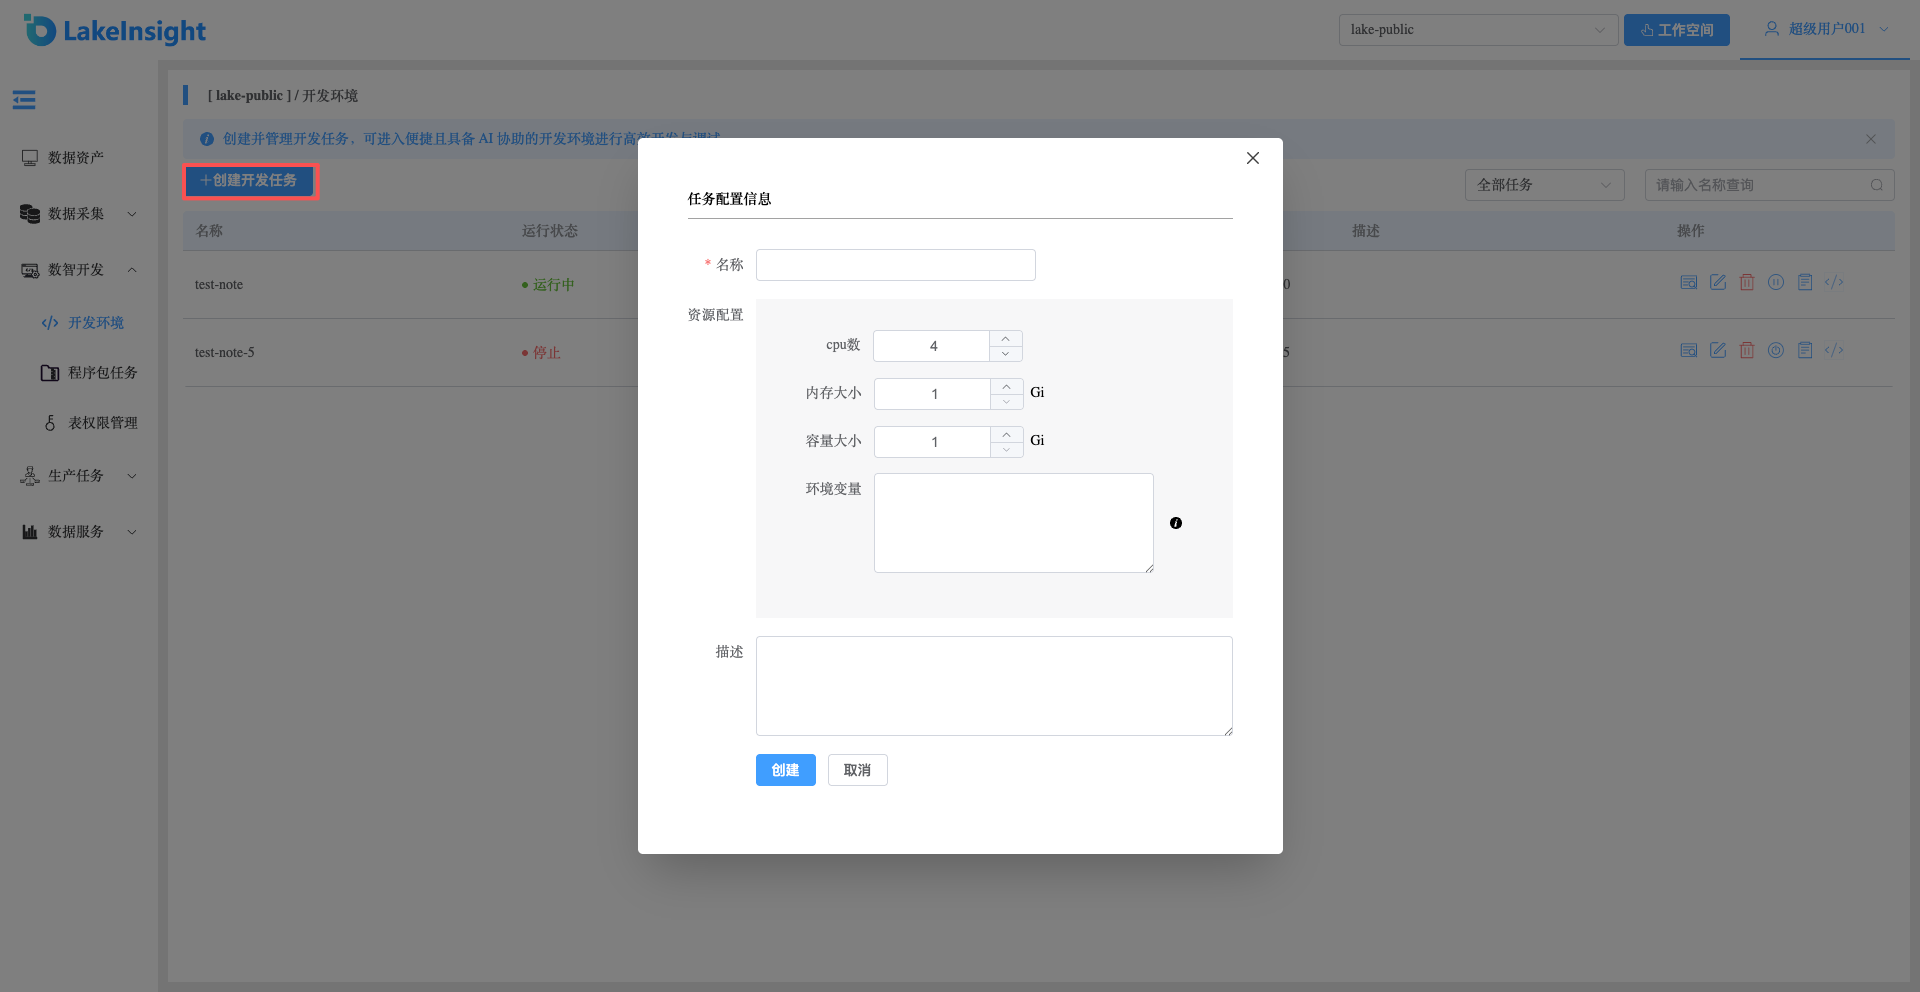Viewport: 1920px width, 992px height.
Task: Open the lake-public workspace dropdown
Action: (1478, 30)
